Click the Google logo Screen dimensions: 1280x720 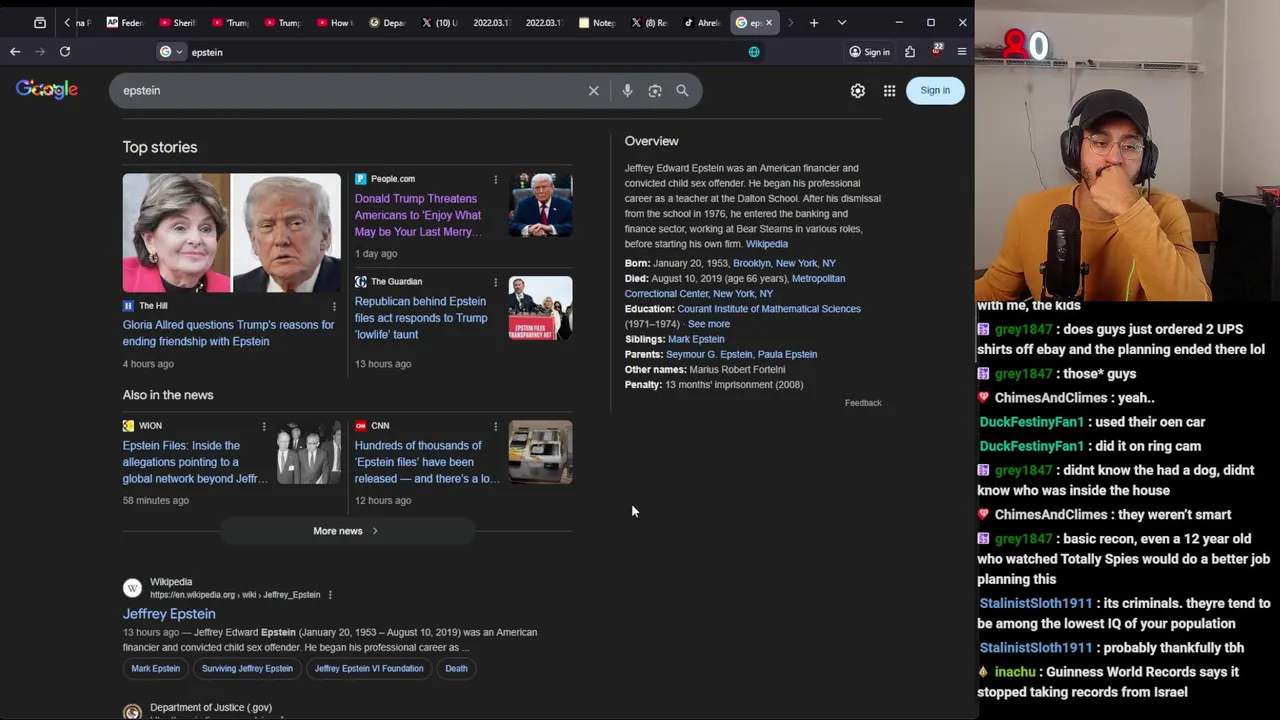(x=47, y=90)
